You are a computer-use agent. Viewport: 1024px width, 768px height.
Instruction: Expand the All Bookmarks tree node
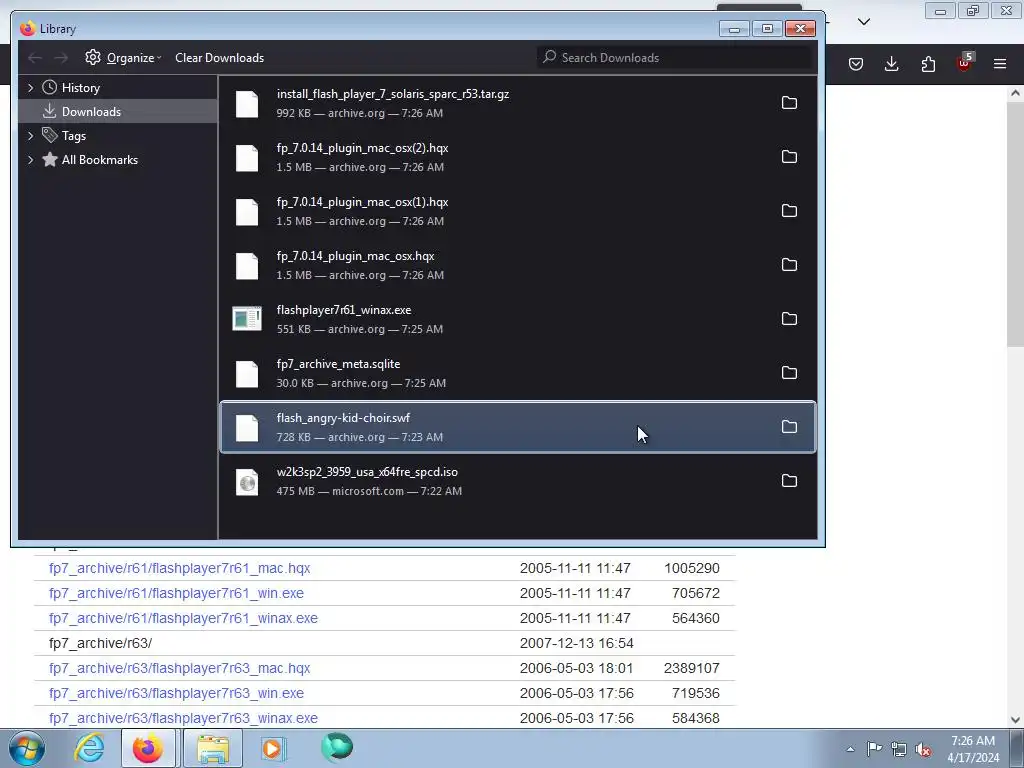click(30, 160)
